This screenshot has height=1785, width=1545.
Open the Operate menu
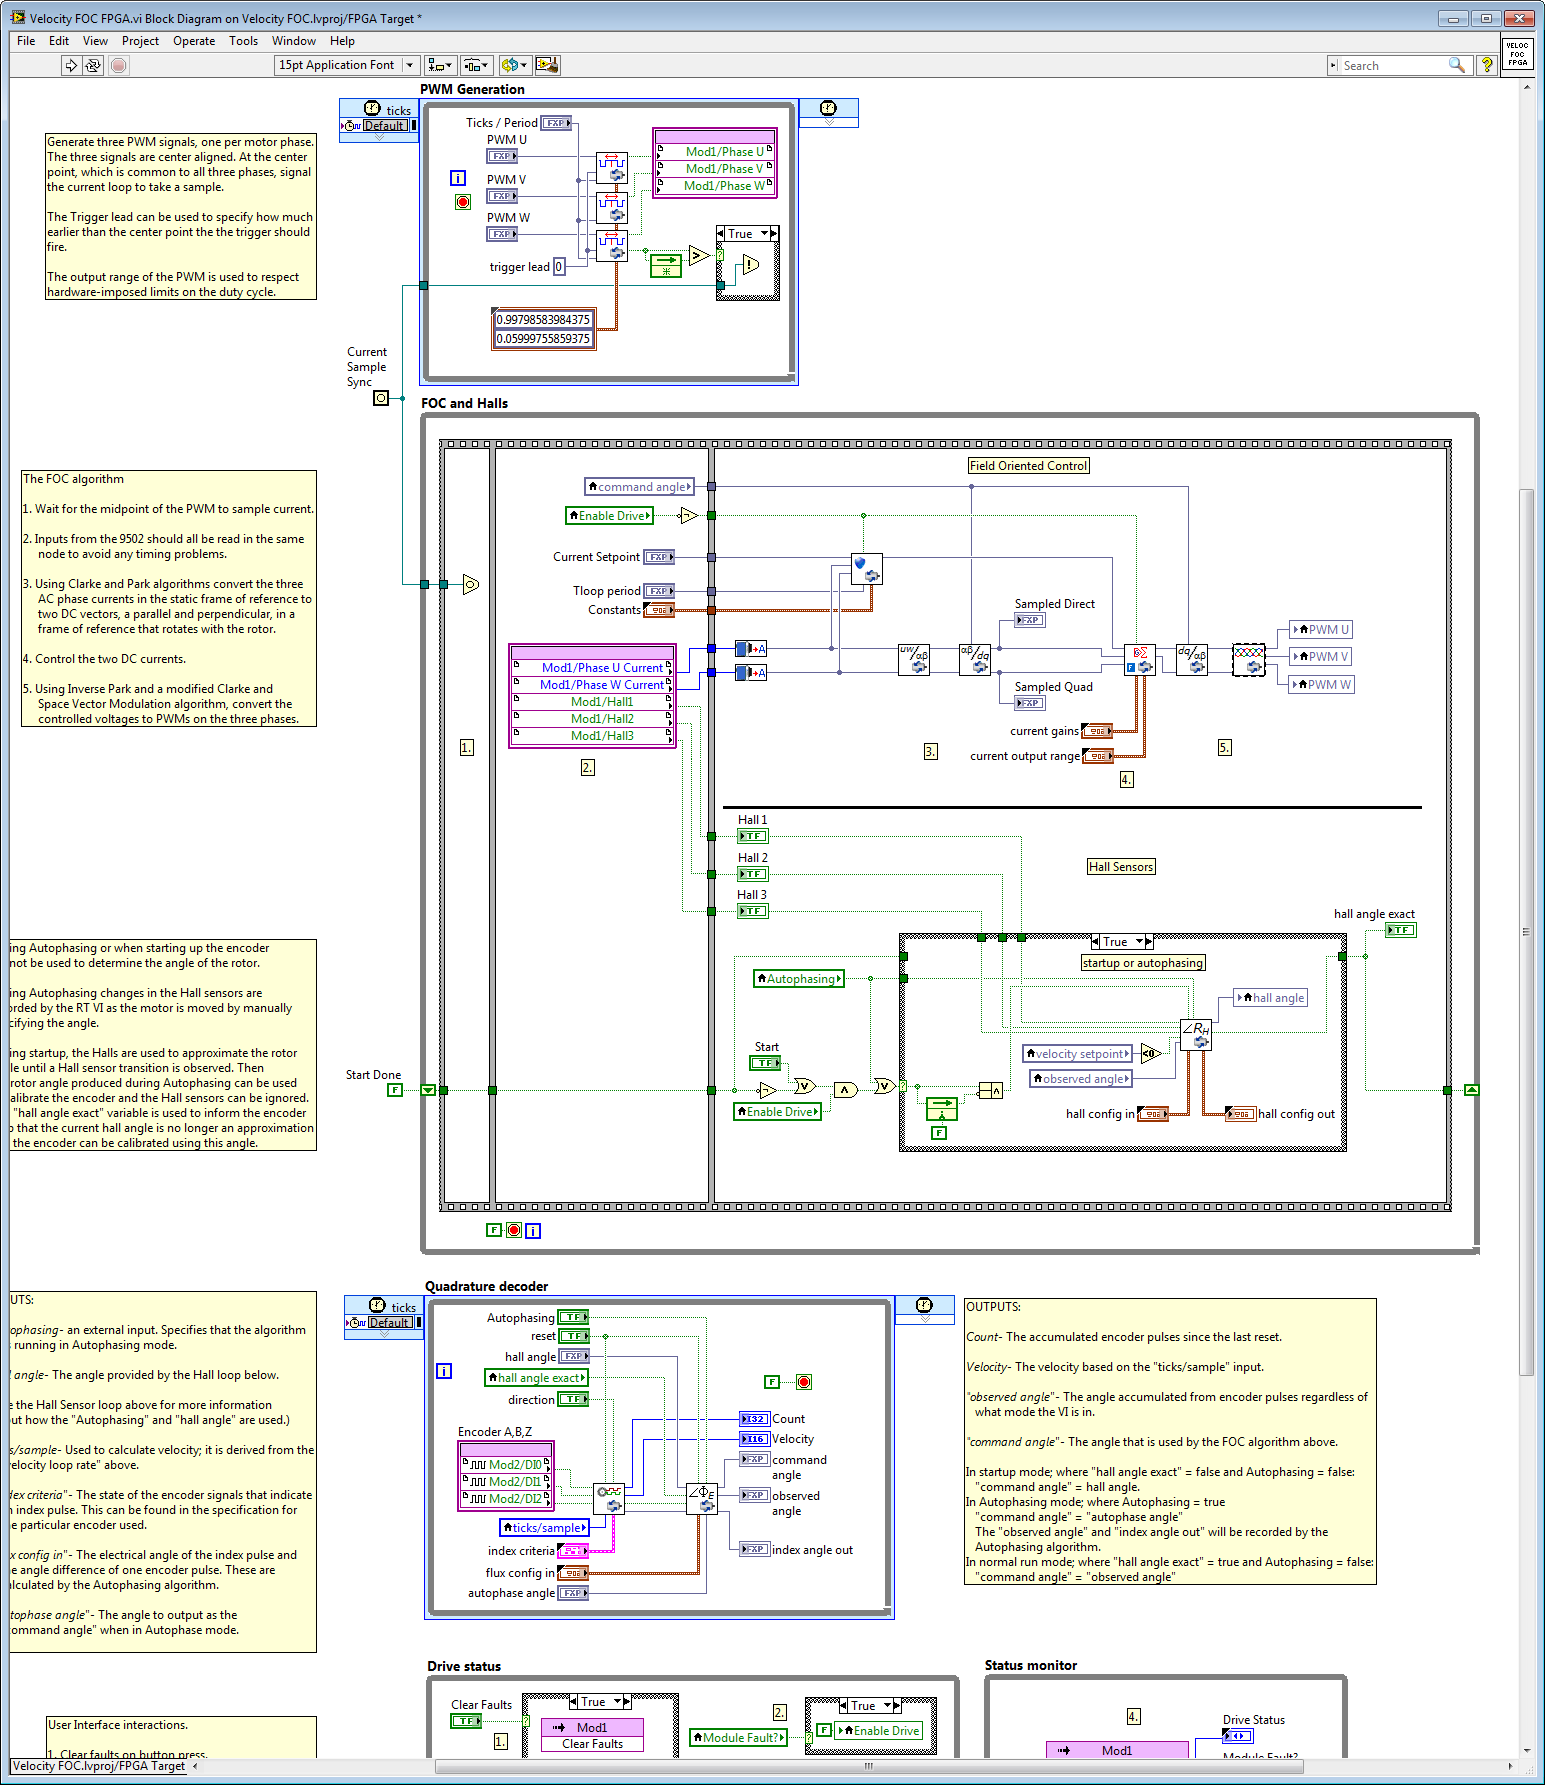[194, 41]
